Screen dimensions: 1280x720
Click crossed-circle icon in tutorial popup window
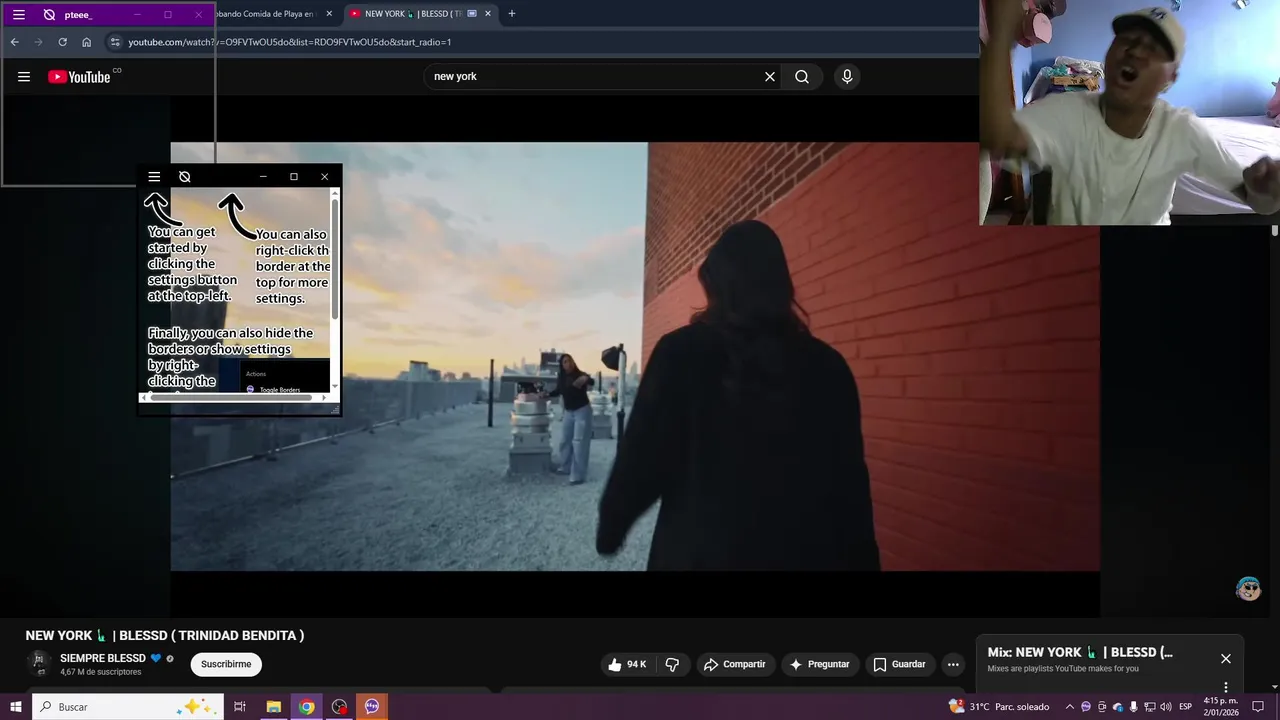185,177
